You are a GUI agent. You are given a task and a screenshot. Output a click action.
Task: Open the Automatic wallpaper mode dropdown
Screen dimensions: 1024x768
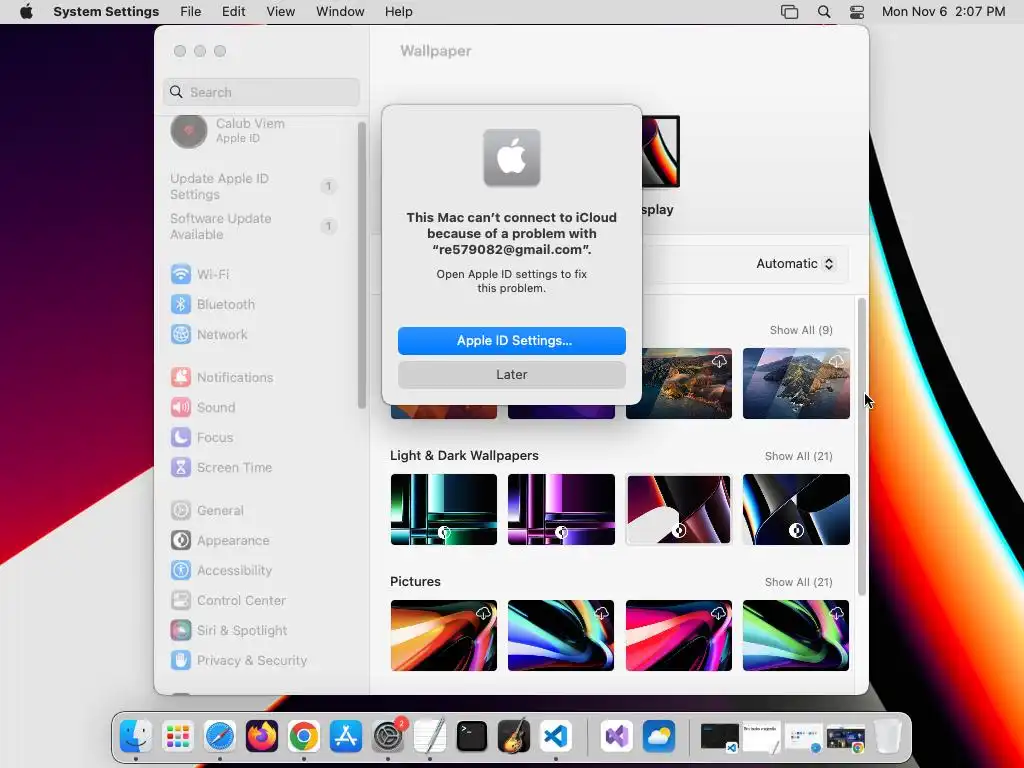795,264
